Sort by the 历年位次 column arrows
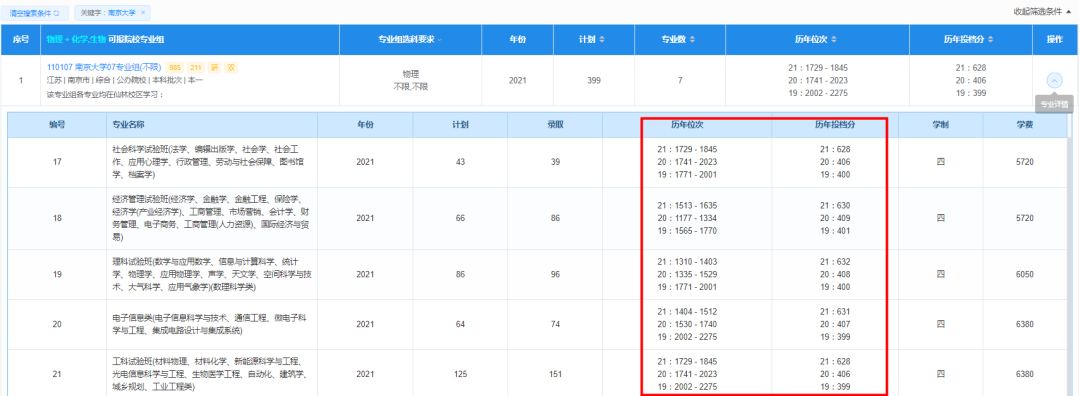 click(x=833, y=40)
